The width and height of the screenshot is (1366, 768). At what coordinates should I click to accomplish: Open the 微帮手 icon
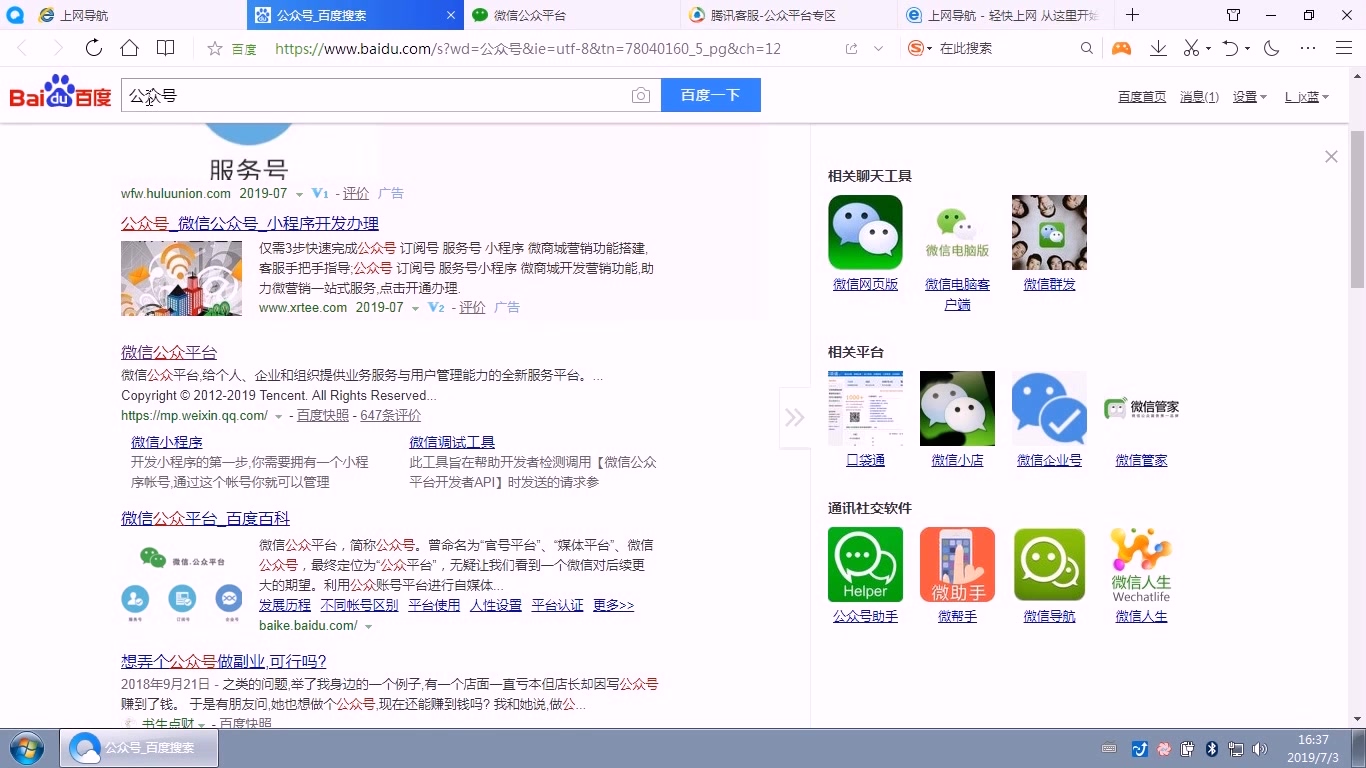pyautogui.click(x=957, y=564)
